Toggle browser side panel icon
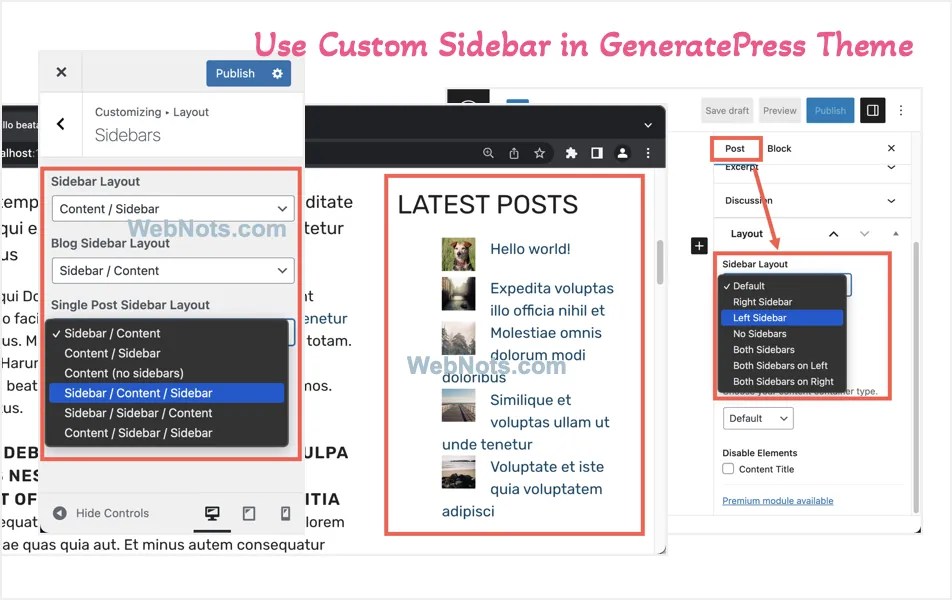The width and height of the screenshot is (952, 600). (597, 153)
